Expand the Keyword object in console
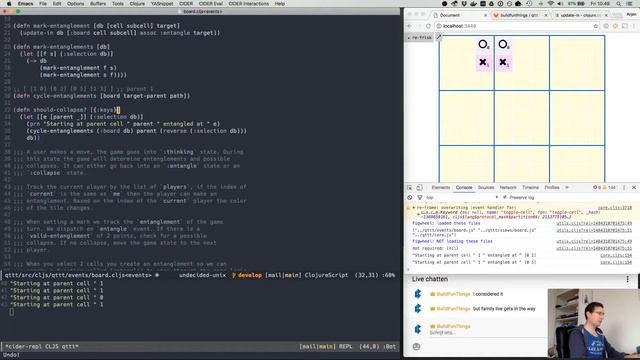The height and width of the screenshot is (360, 640). [x=418, y=213]
